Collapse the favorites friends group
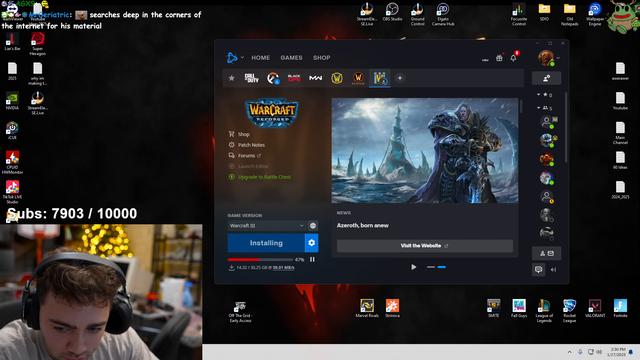The image size is (640, 360). point(538,95)
